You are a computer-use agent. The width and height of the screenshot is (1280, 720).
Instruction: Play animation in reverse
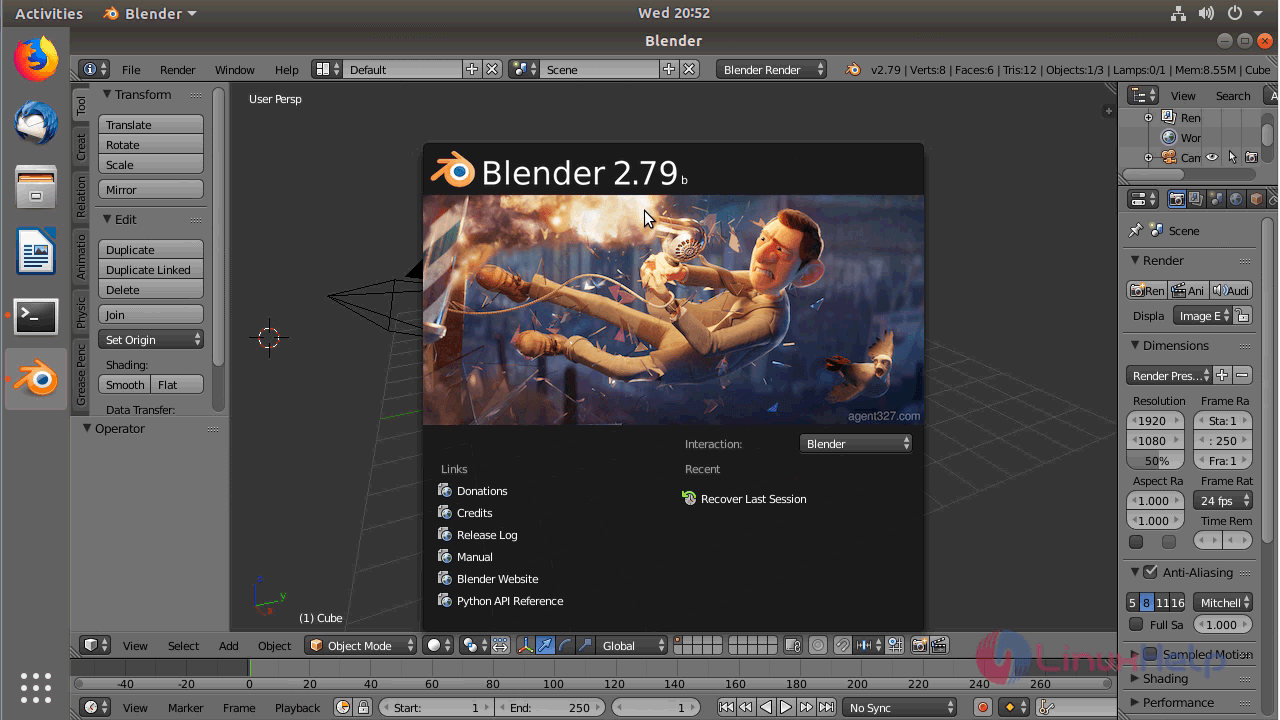pos(765,707)
